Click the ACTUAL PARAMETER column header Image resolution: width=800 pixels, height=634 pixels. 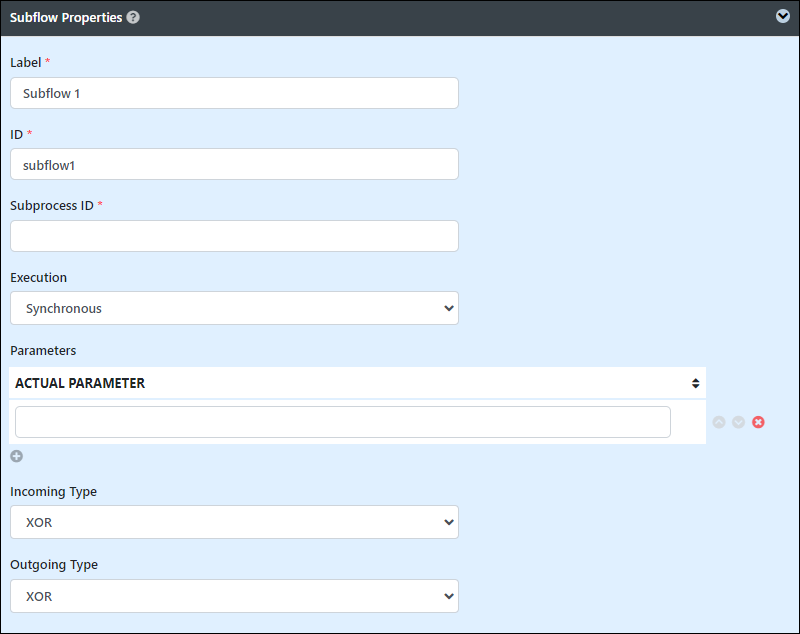[x=80, y=383]
